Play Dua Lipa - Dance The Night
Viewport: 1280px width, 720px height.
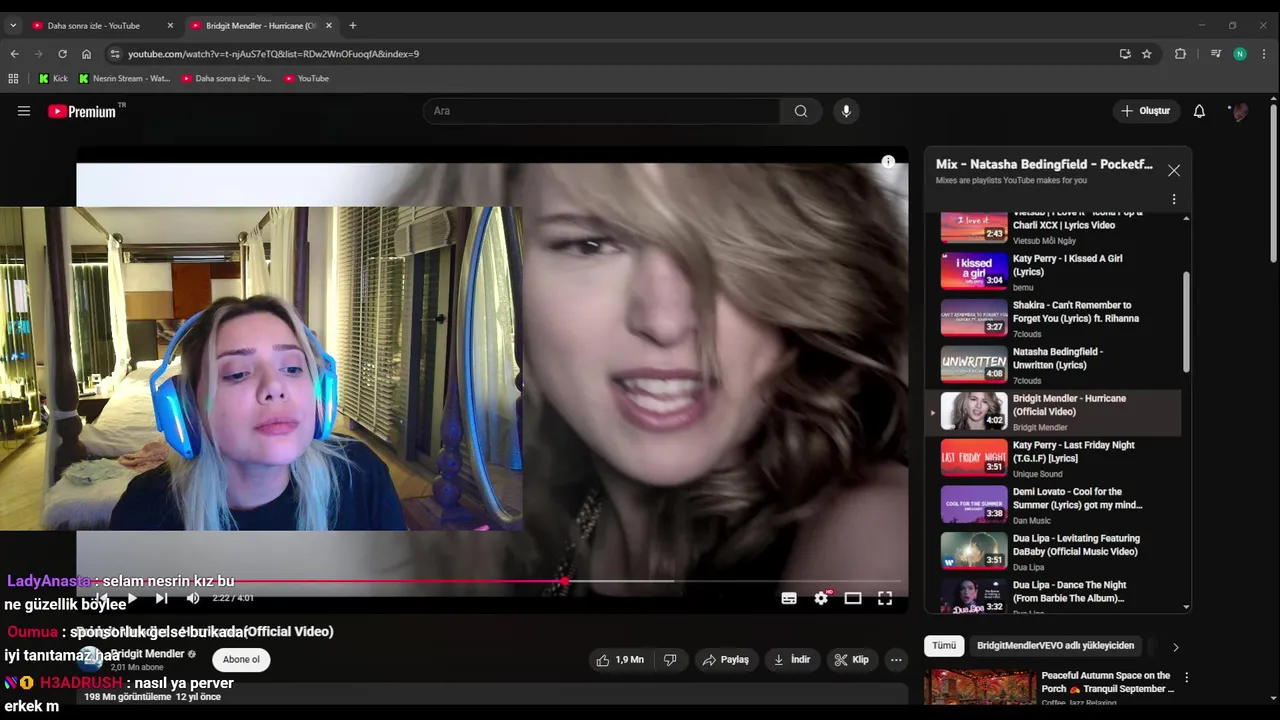point(1052,597)
